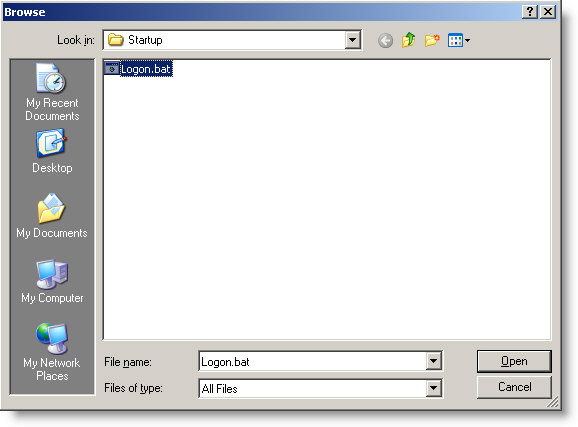Expand Files of type dropdown arrow

434,388
